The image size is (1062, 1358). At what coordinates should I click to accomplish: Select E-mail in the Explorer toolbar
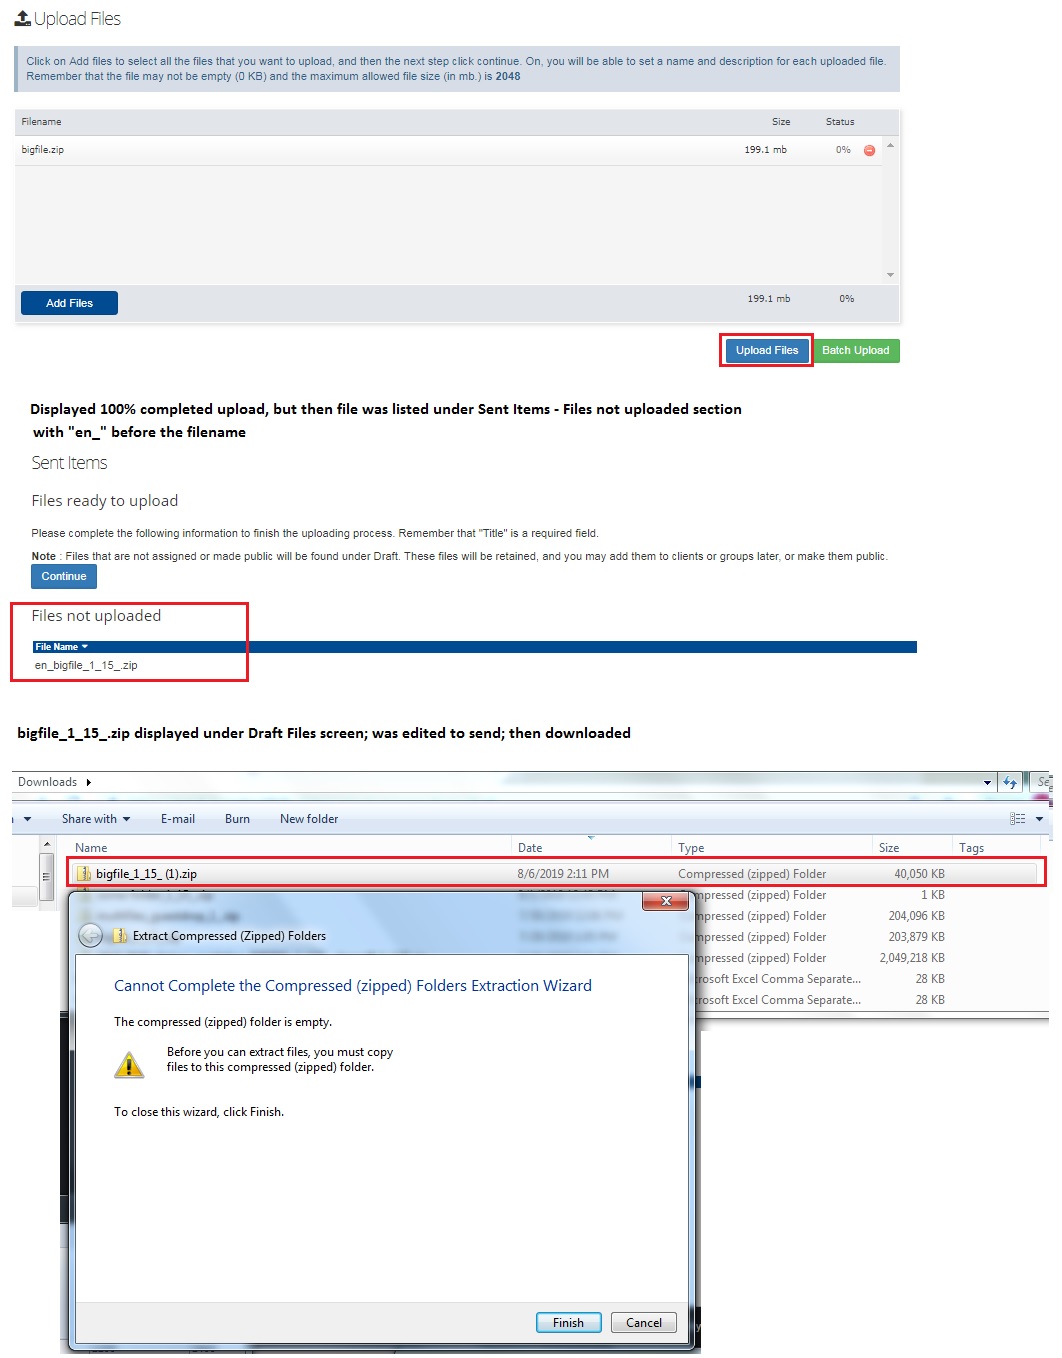coord(178,818)
